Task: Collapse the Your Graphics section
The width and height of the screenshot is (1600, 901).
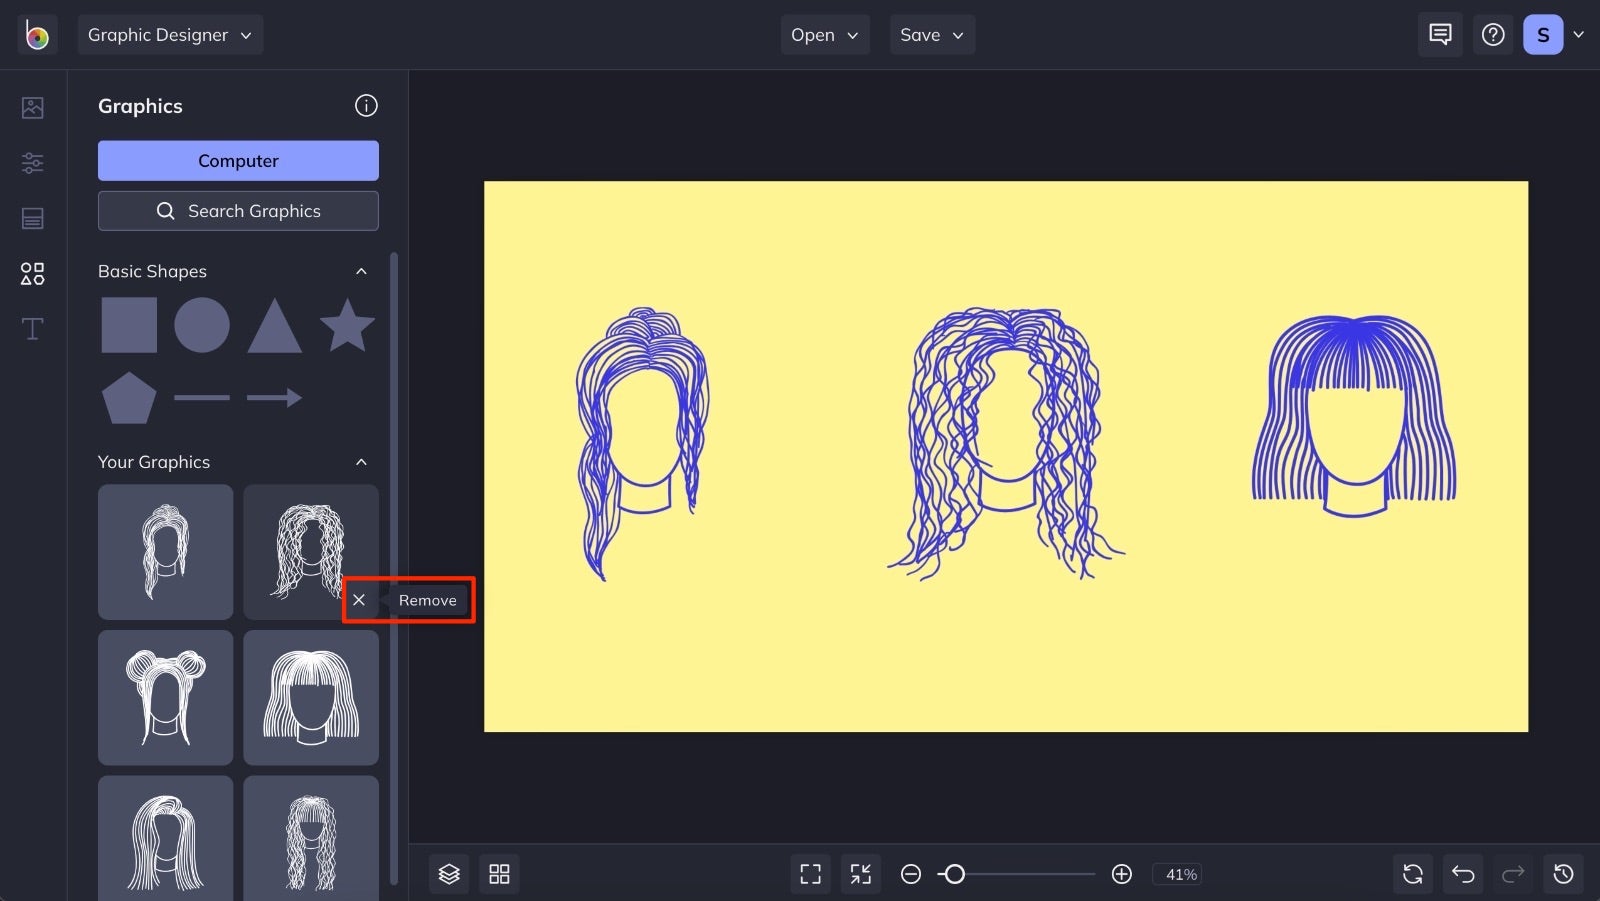Action: coord(361,462)
